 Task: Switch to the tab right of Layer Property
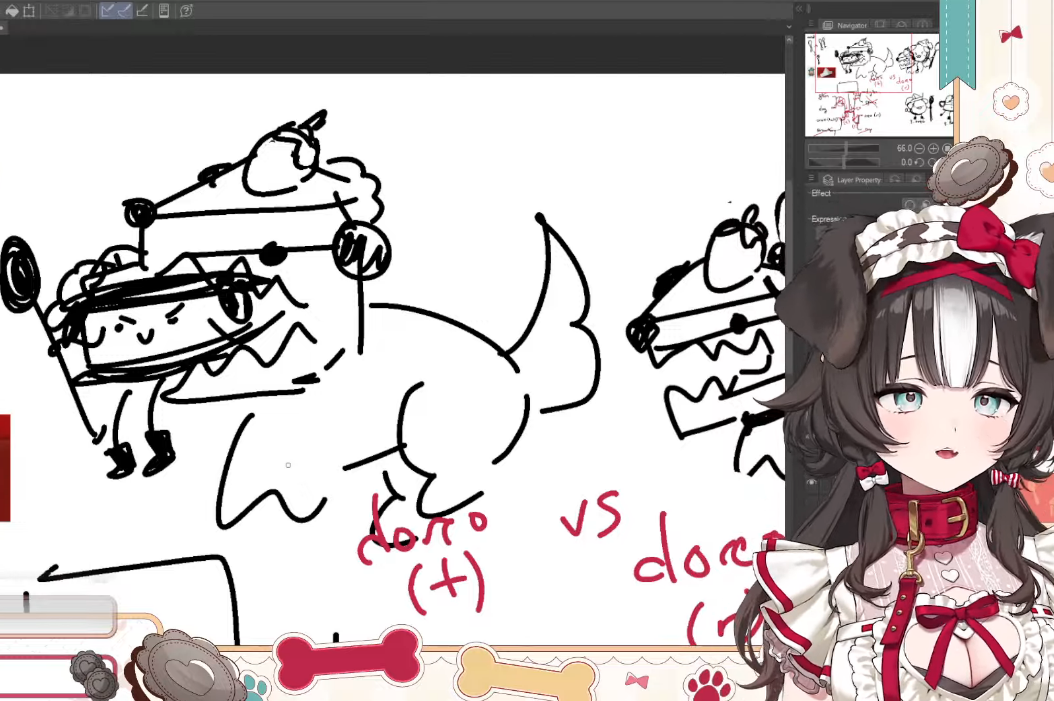point(895,179)
